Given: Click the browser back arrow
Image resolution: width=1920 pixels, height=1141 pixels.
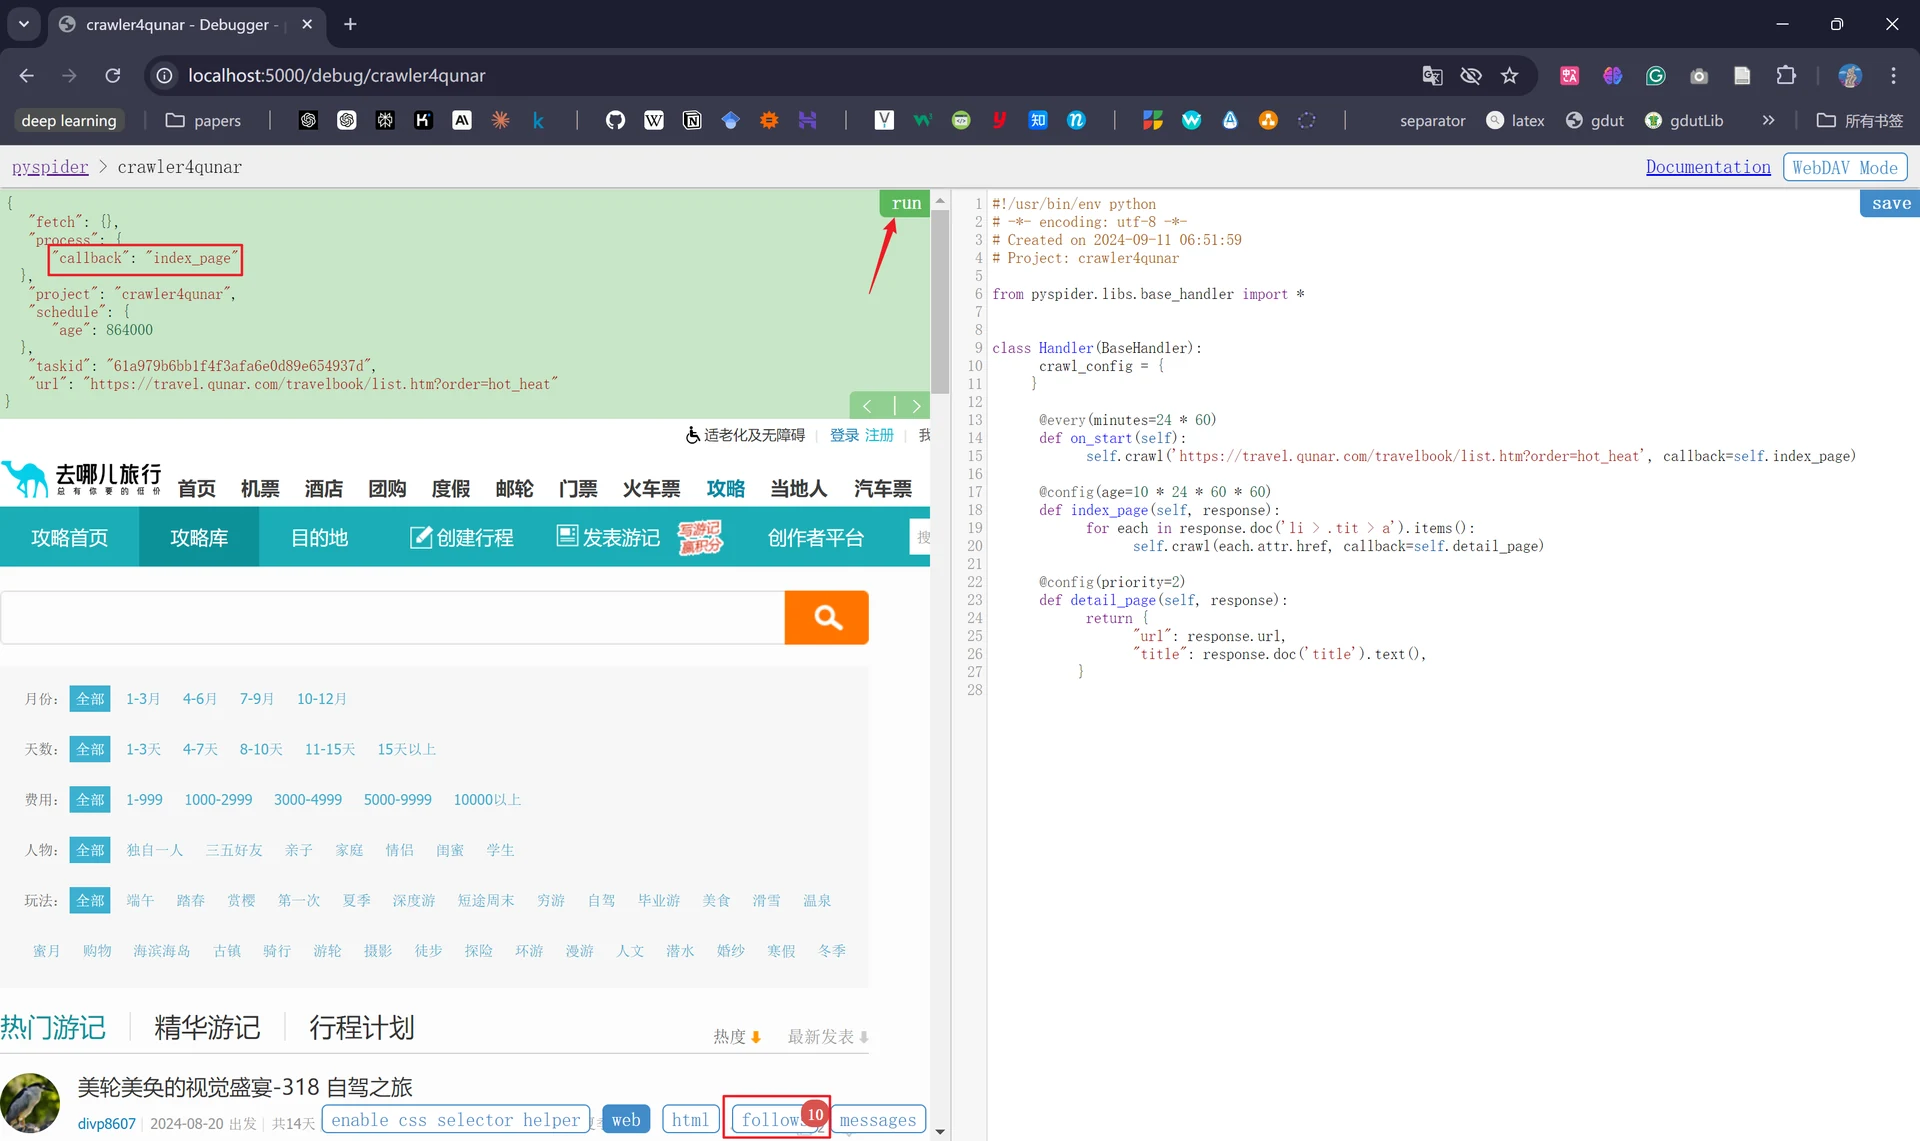Looking at the screenshot, I should pyautogui.click(x=27, y=75).
